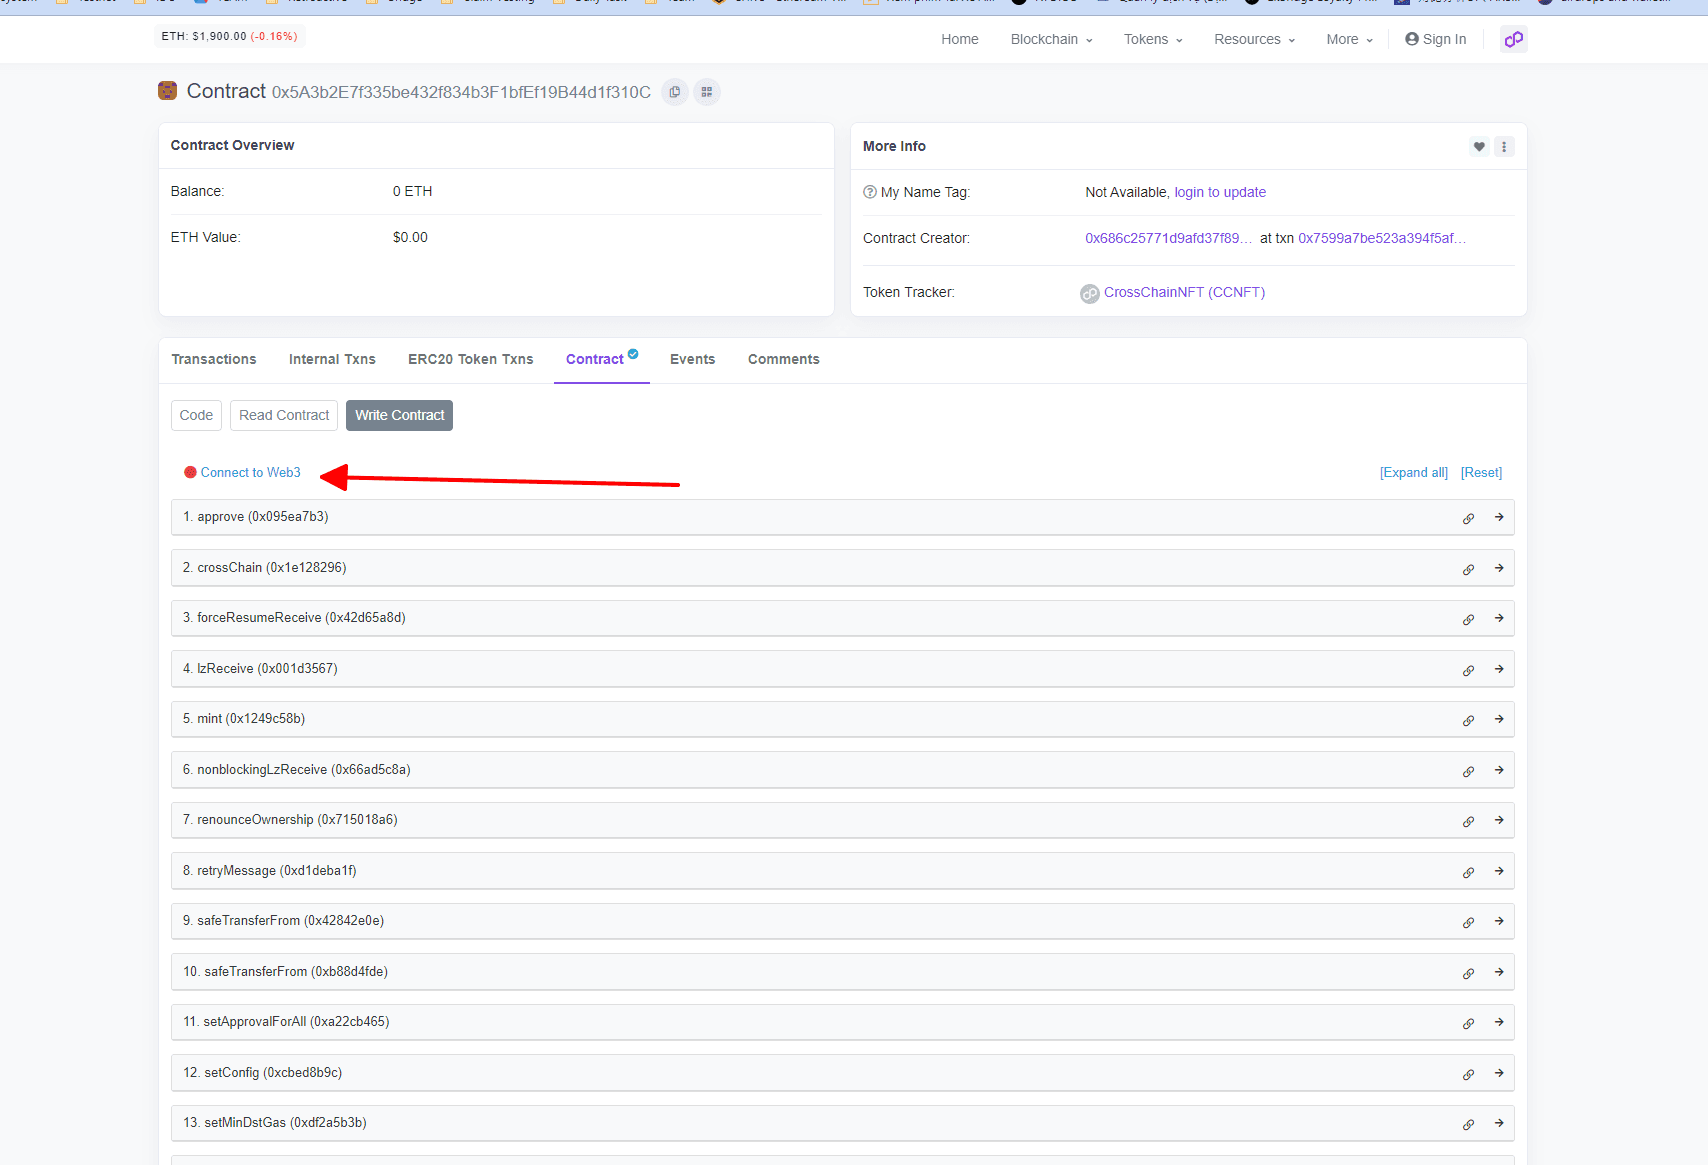
Task: Copy permalink for mint method
Action: pyautogui.click(x=1468, y=720)
